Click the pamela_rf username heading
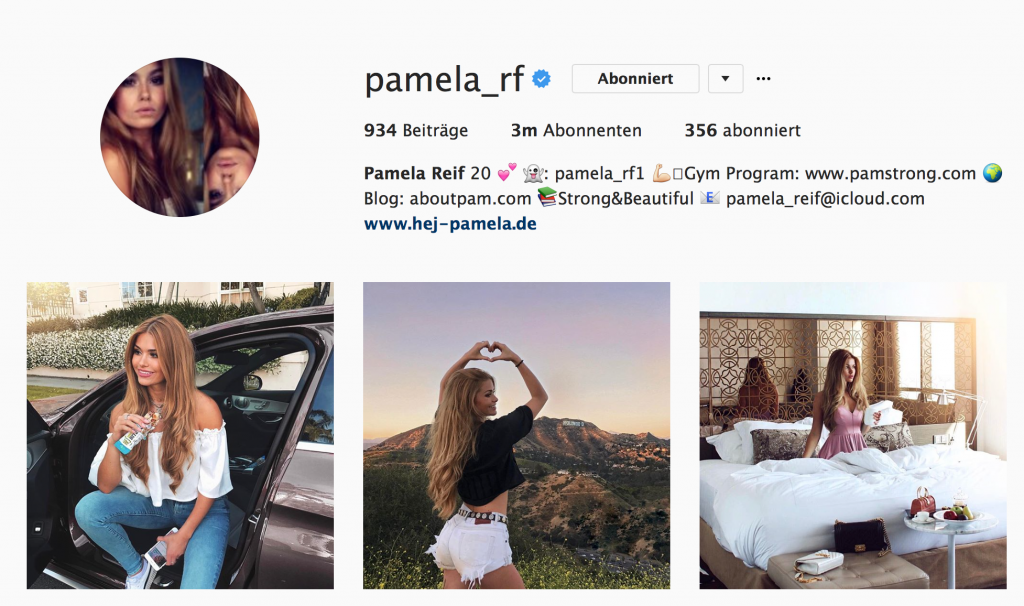This screenshot has width=1024, height=606. (444, 80)
